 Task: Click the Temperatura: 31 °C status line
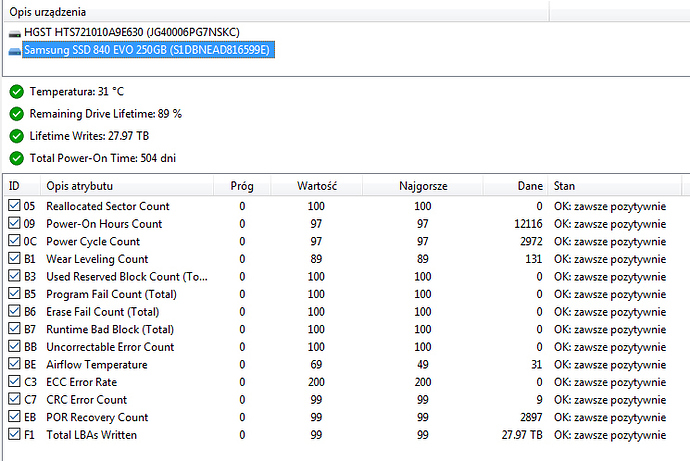point(77,91)
